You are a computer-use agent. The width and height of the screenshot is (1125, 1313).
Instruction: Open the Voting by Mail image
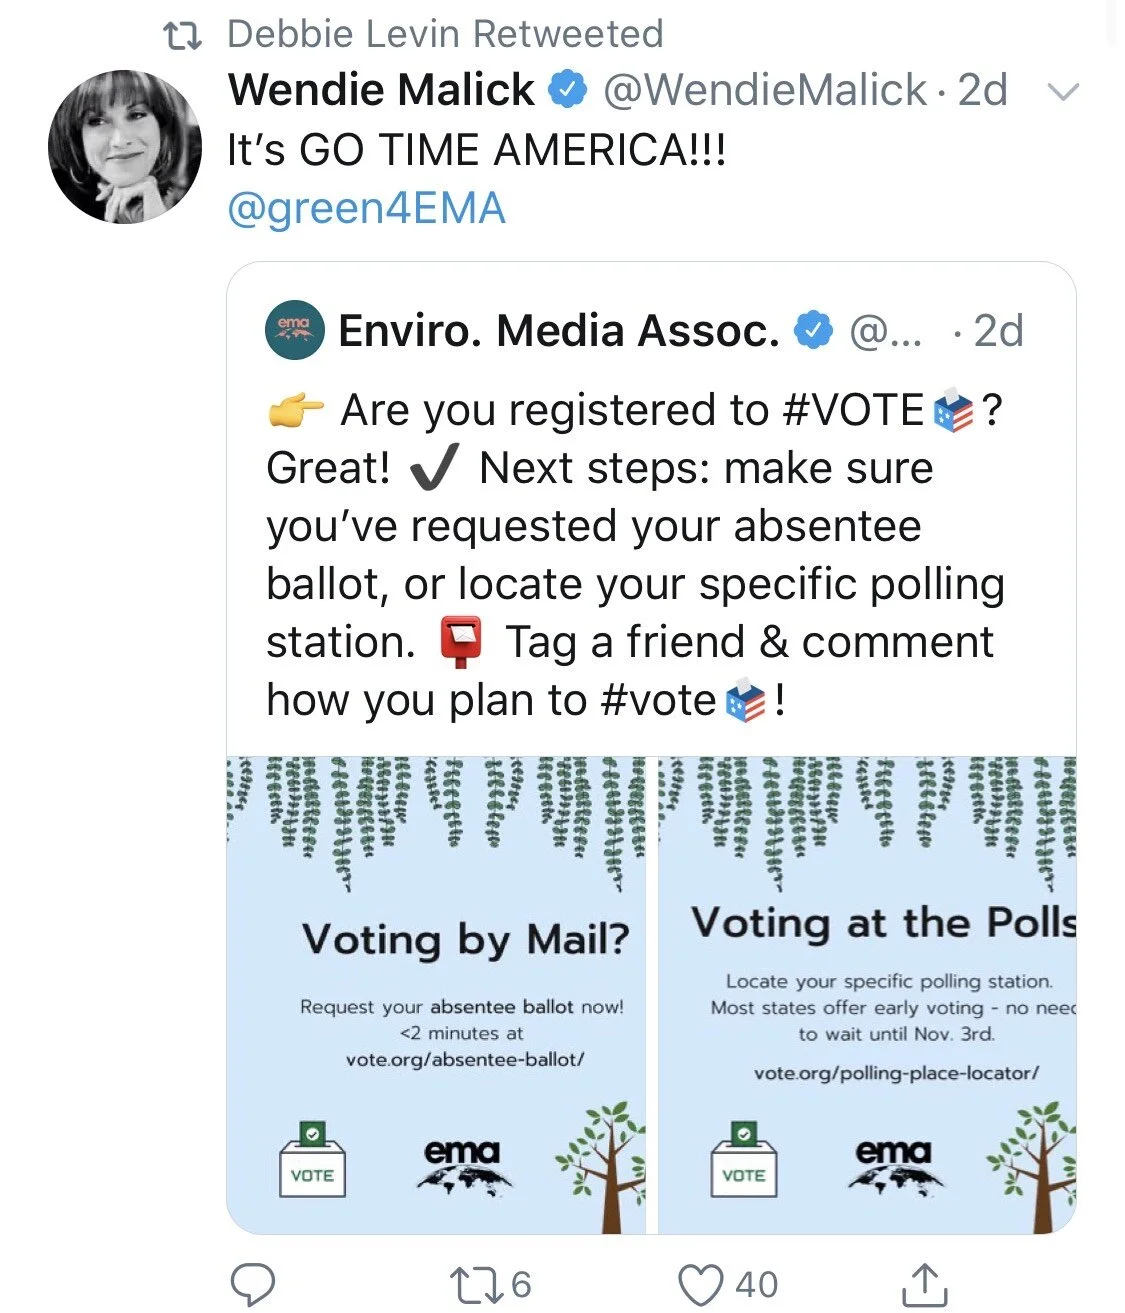tap(436, 994)
